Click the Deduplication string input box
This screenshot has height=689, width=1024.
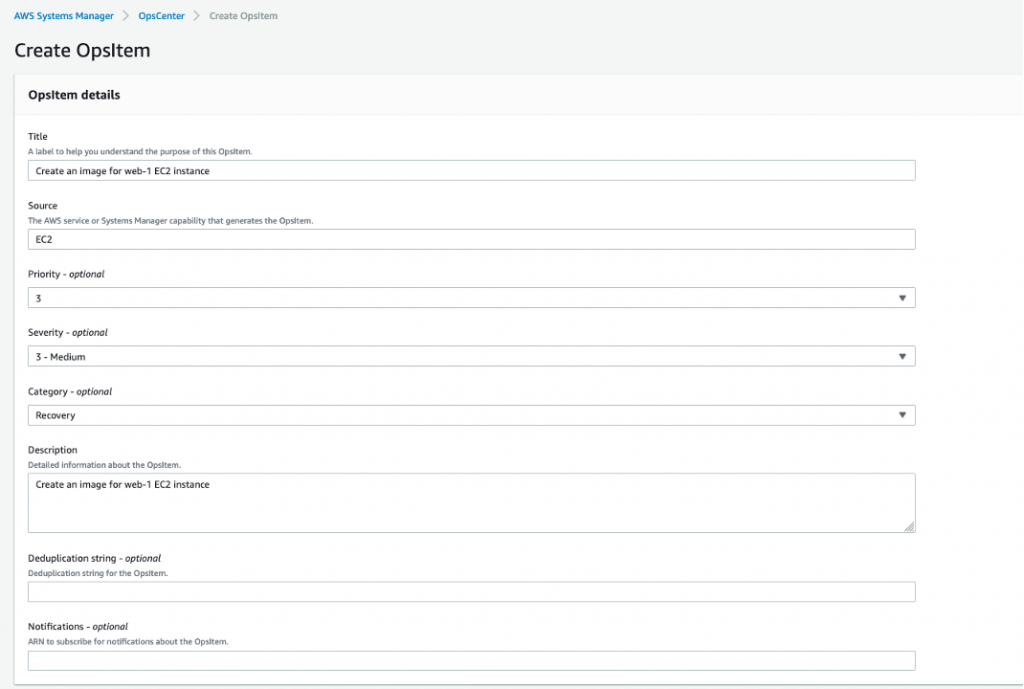pos(470,591)
